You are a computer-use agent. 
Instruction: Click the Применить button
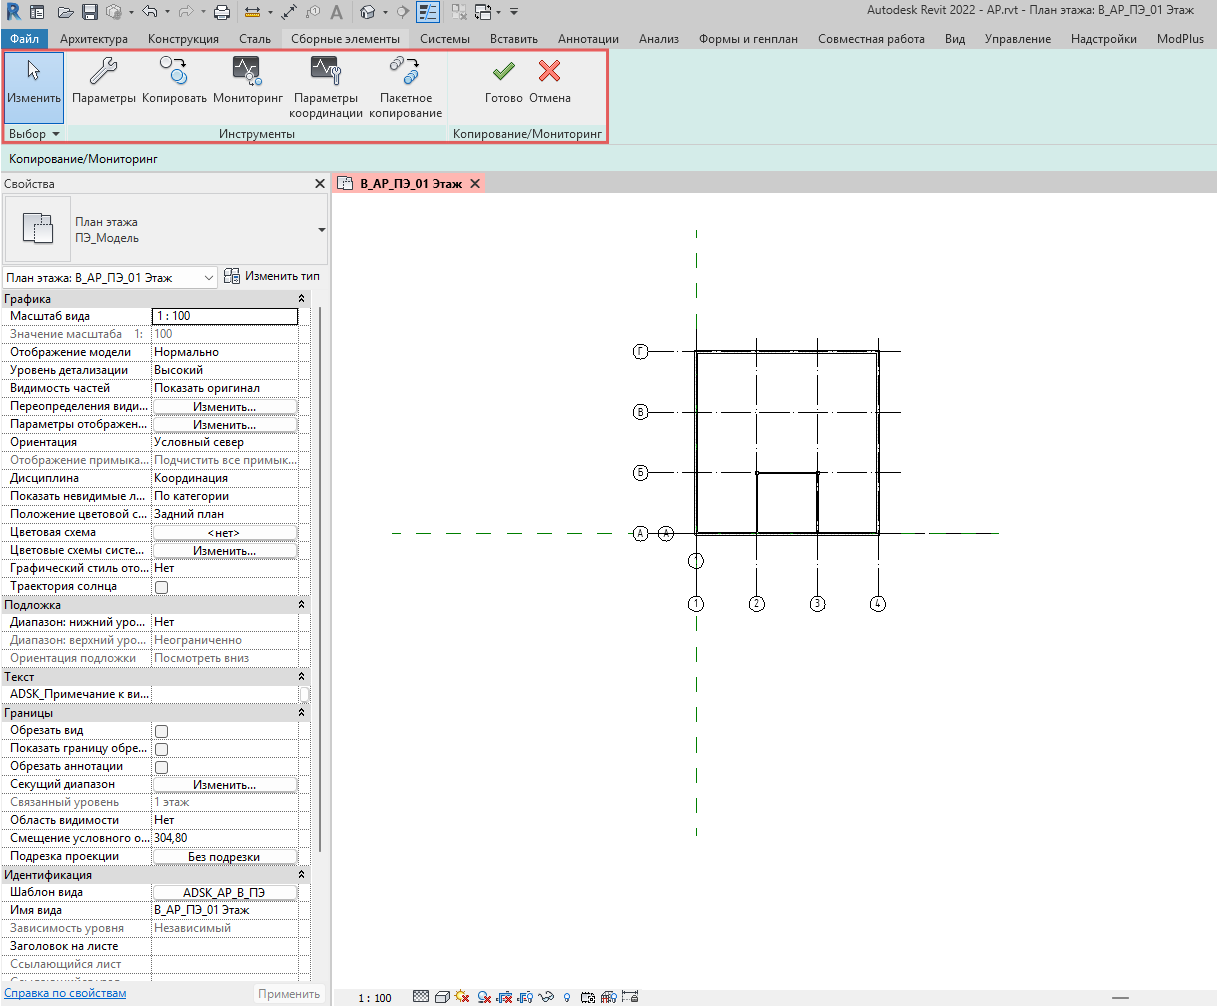290,994
